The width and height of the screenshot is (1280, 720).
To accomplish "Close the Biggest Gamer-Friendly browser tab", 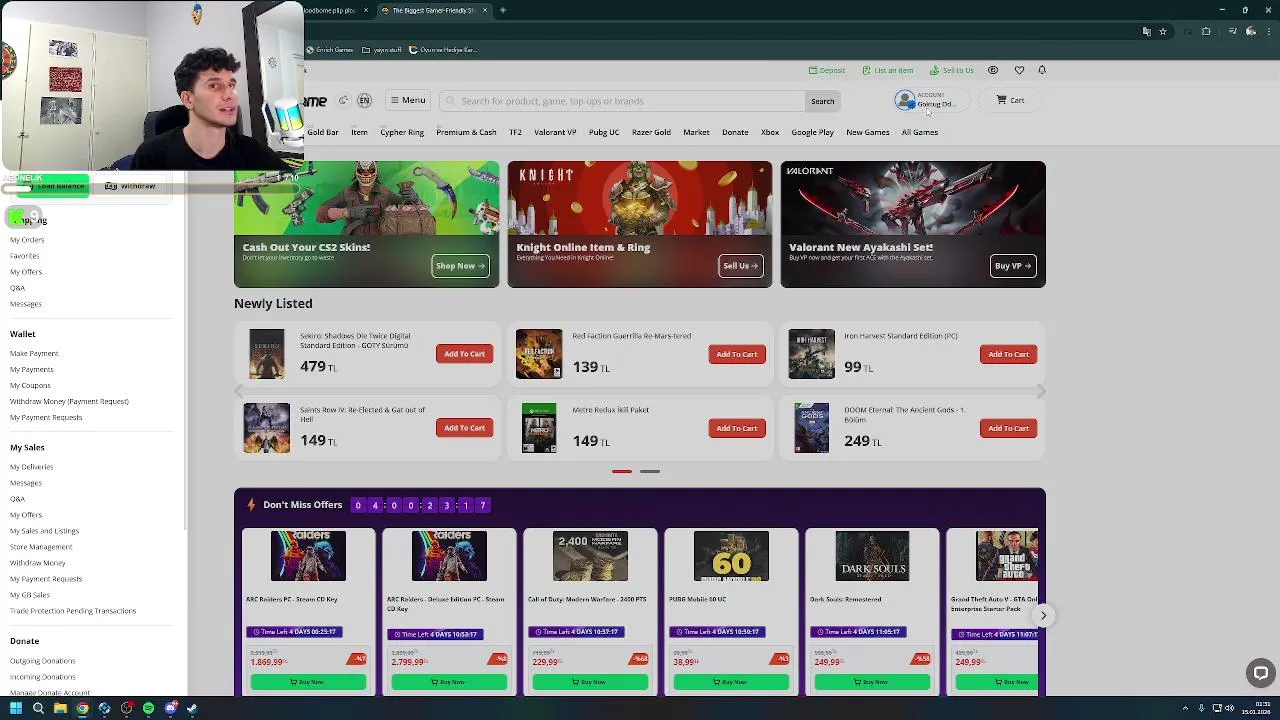I will click(x=485, y=10).
